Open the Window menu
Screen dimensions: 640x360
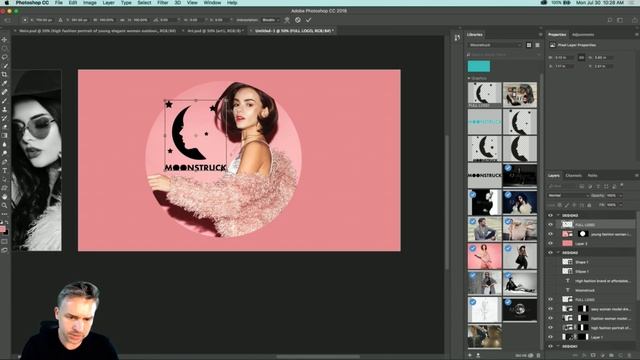click(x=212, y=3)
